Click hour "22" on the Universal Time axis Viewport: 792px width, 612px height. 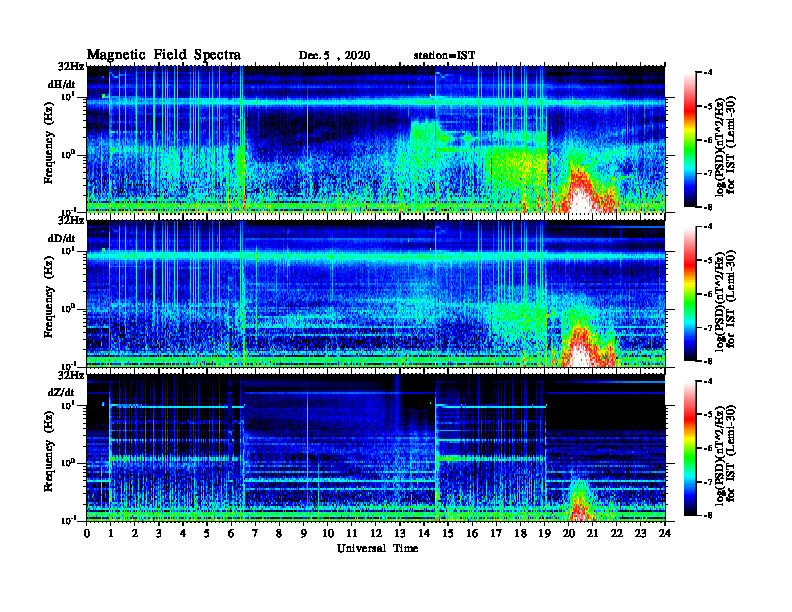pyautogui.click(x=617, y=534)
